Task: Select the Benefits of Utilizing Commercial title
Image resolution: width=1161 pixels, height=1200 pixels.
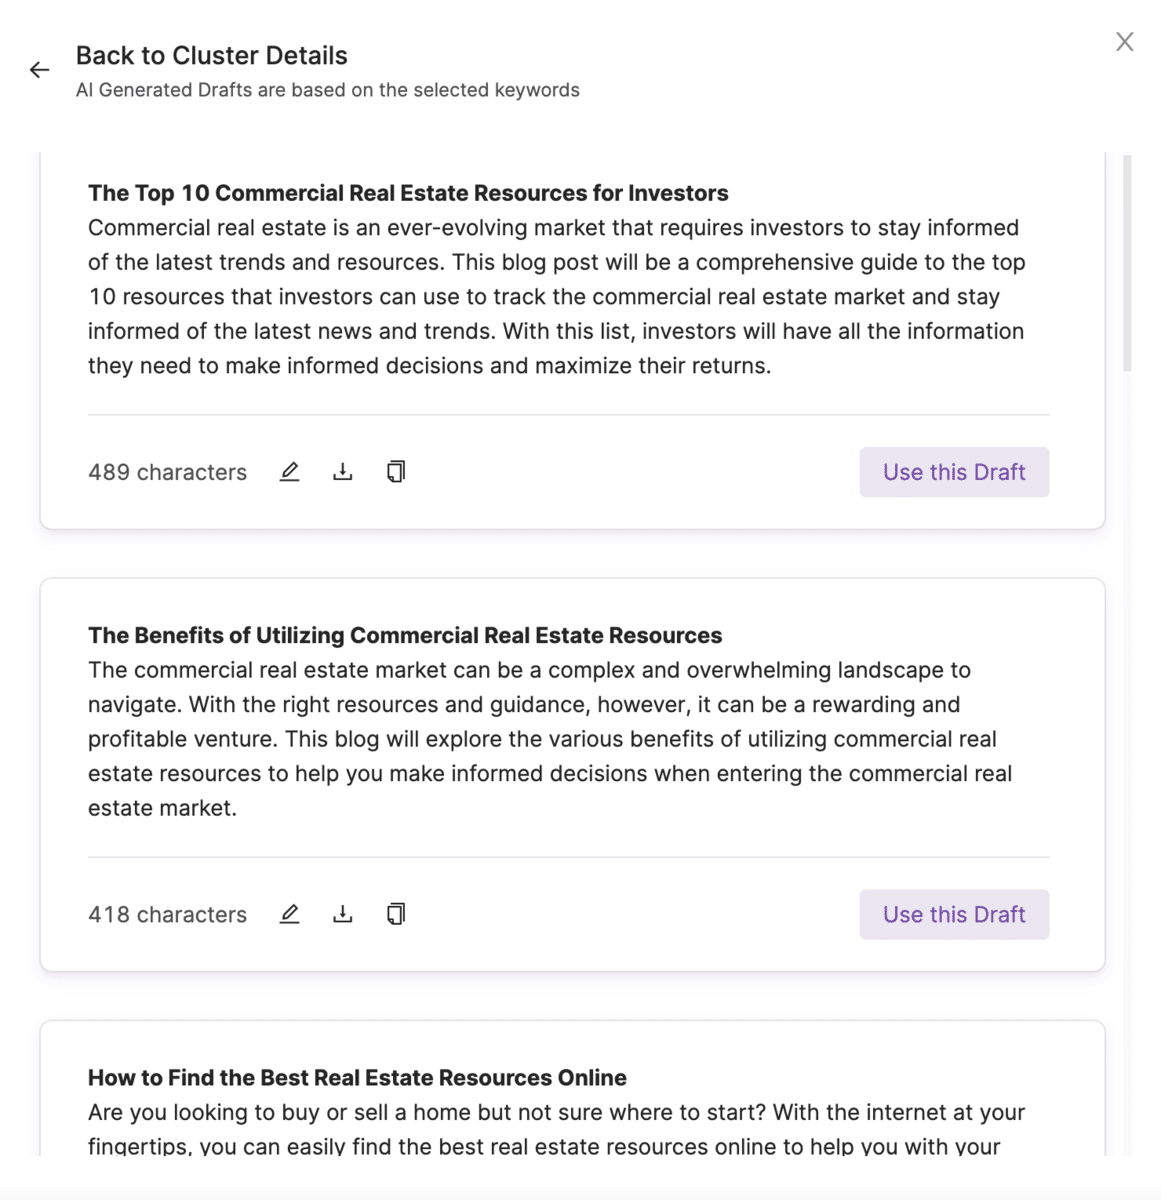Action: point(405,636)
